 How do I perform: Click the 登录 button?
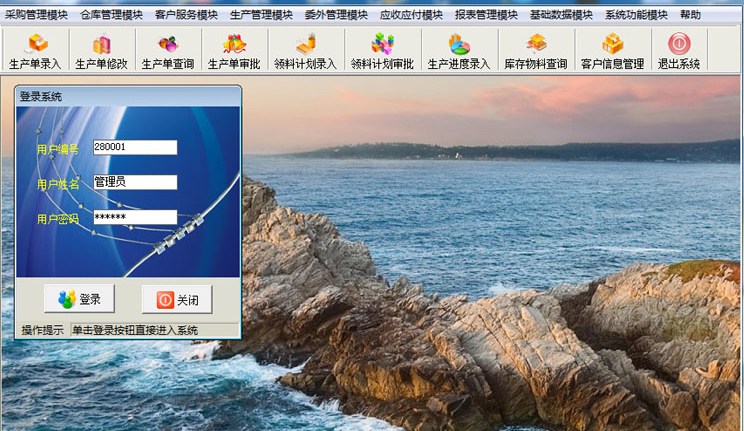coord(79,299)
